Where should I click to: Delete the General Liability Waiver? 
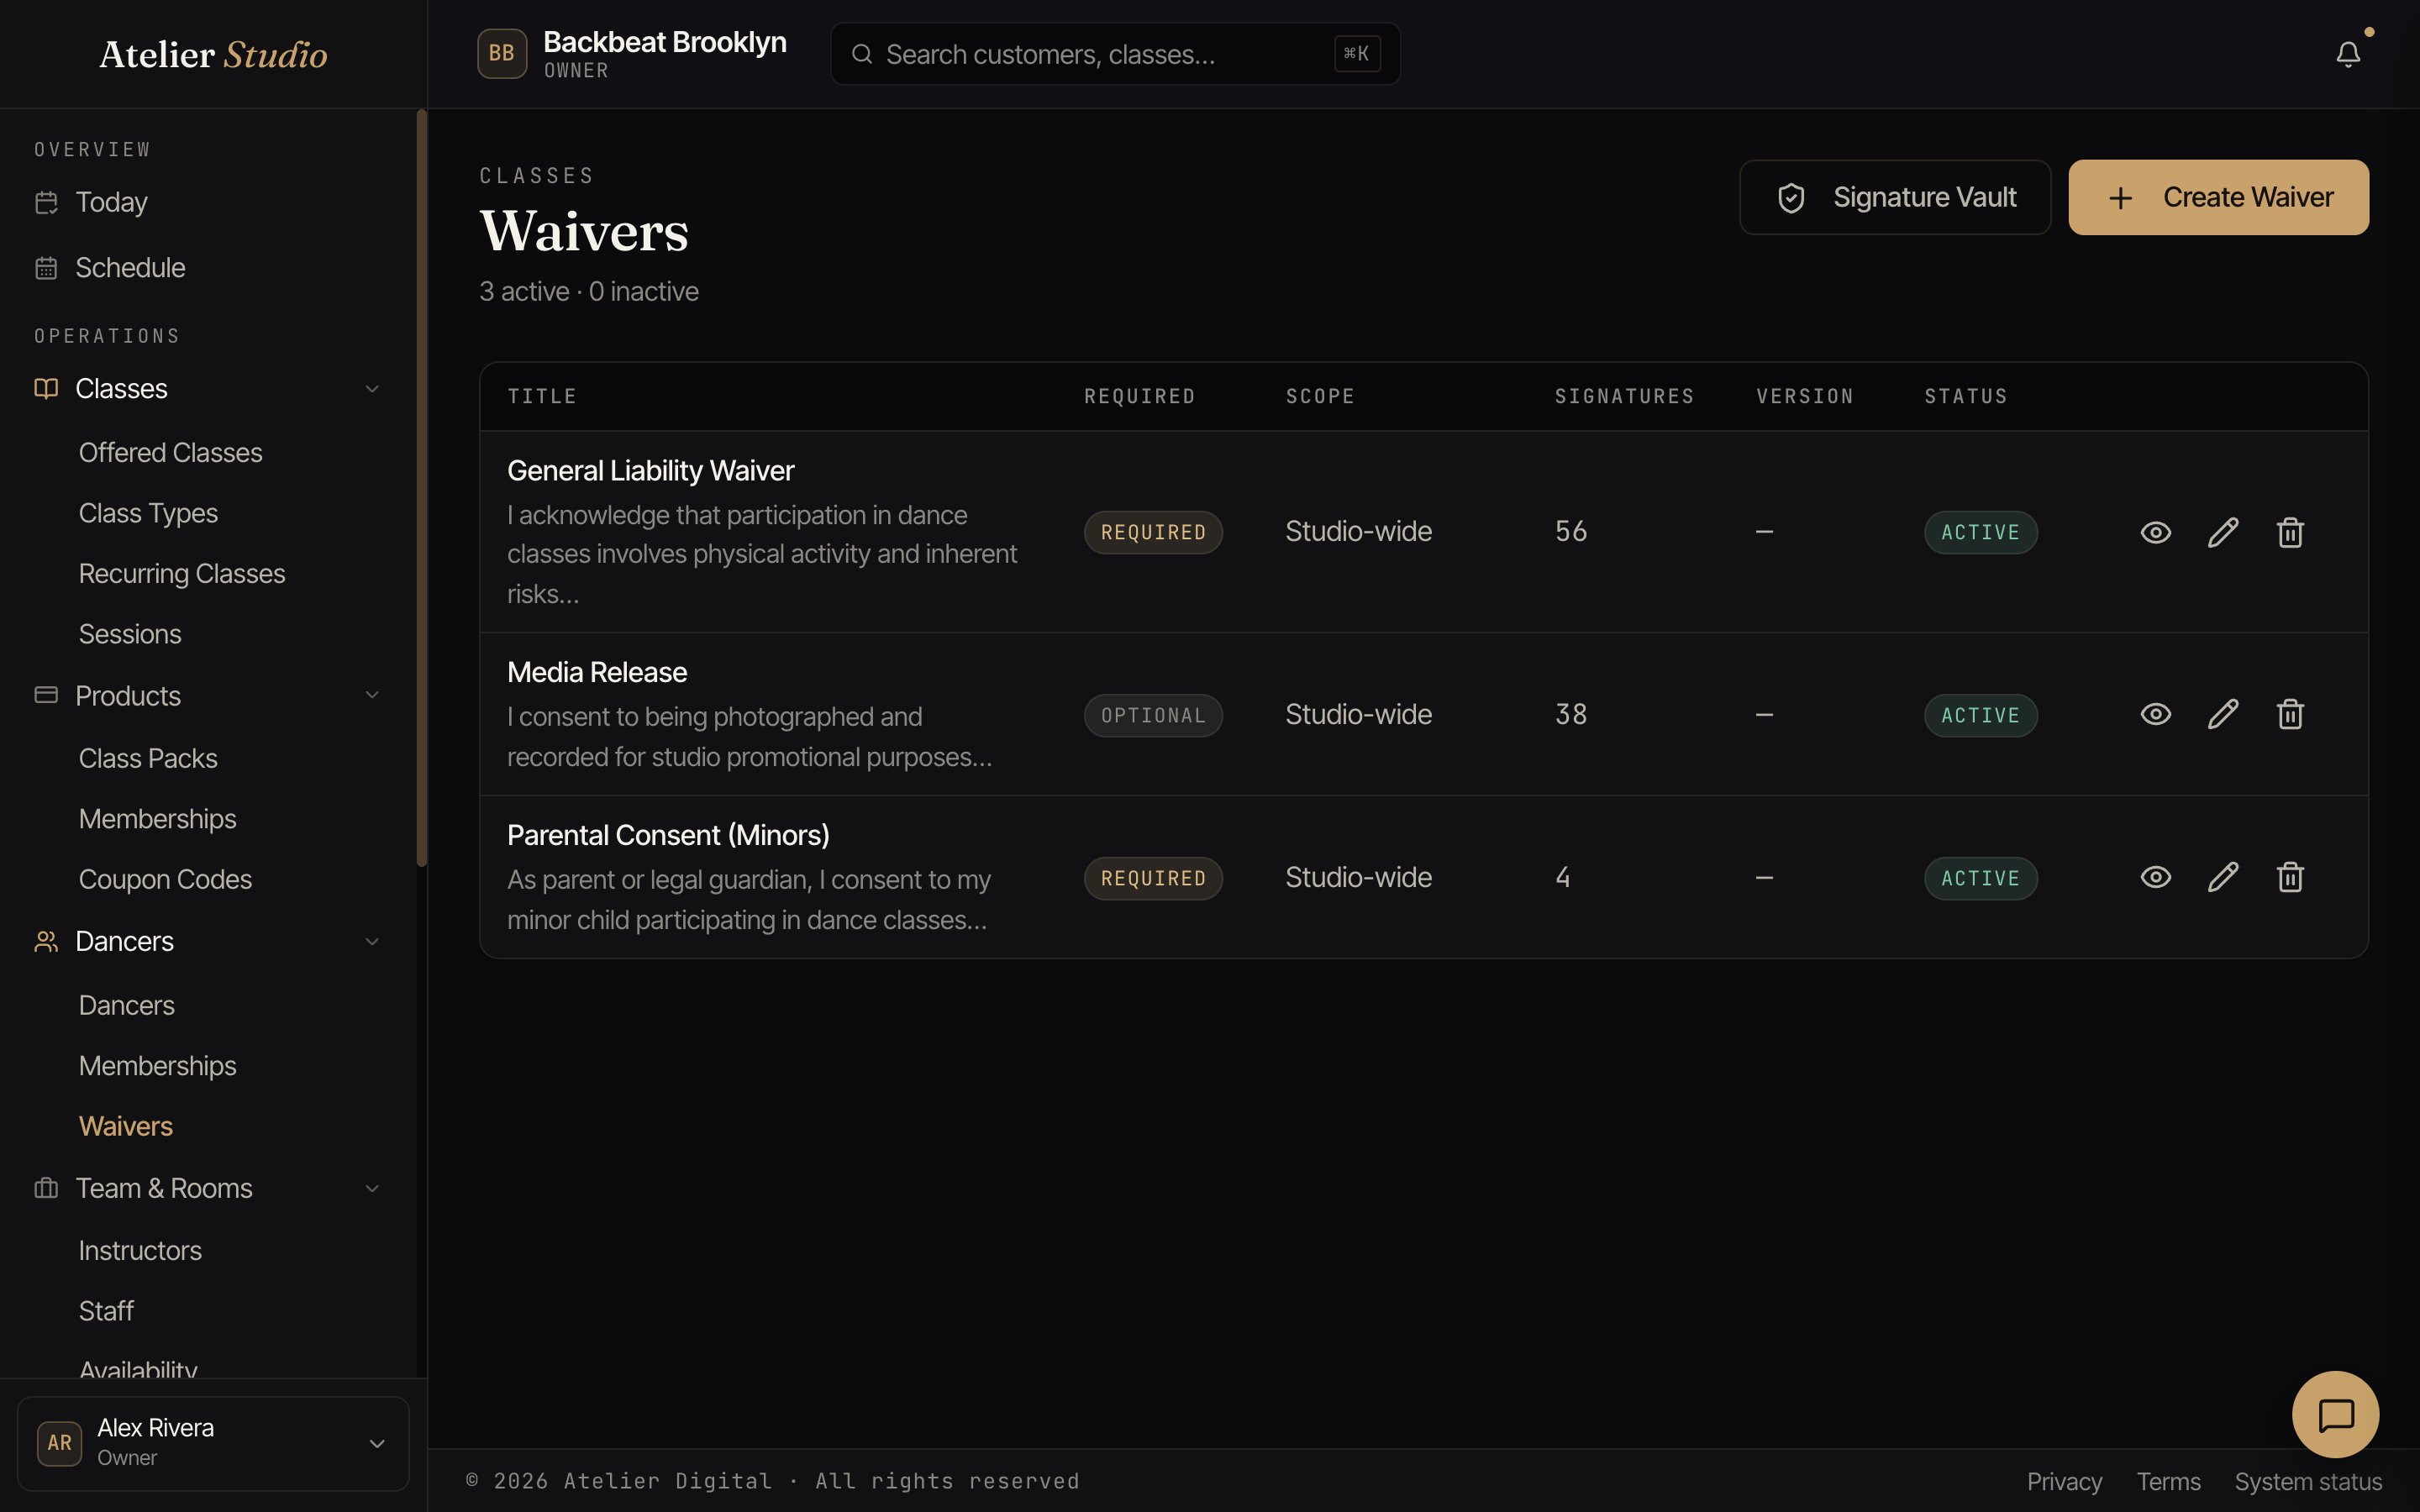pyautogui.click(x=2290, y=532)
